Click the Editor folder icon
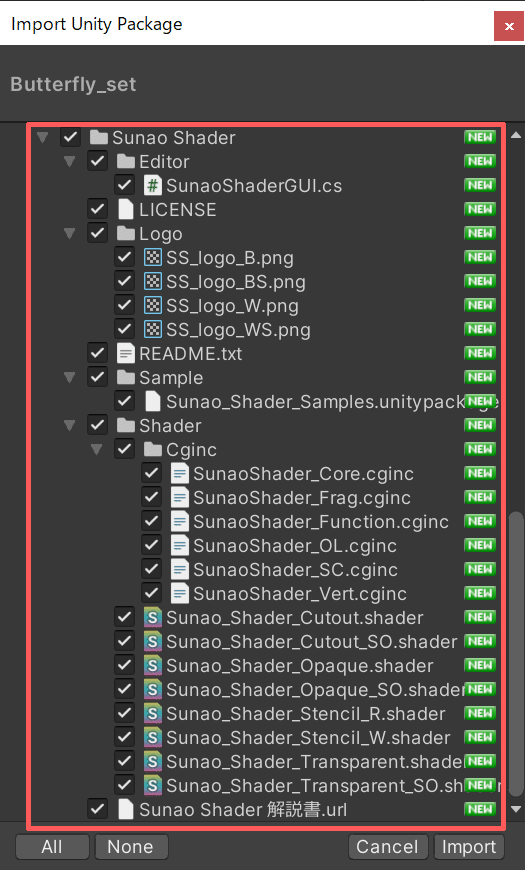 click(x=125, y=161)
